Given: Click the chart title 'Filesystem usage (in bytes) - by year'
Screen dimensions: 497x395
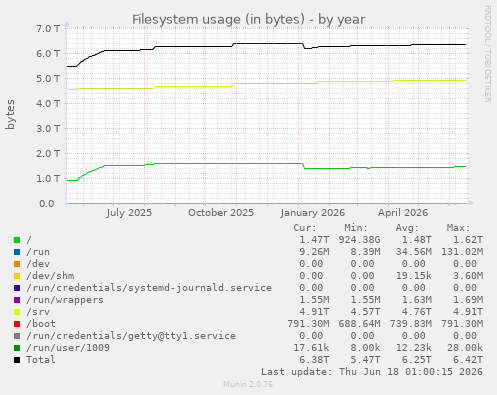Looking at the screenshot, I should click(x=248, y=19).
